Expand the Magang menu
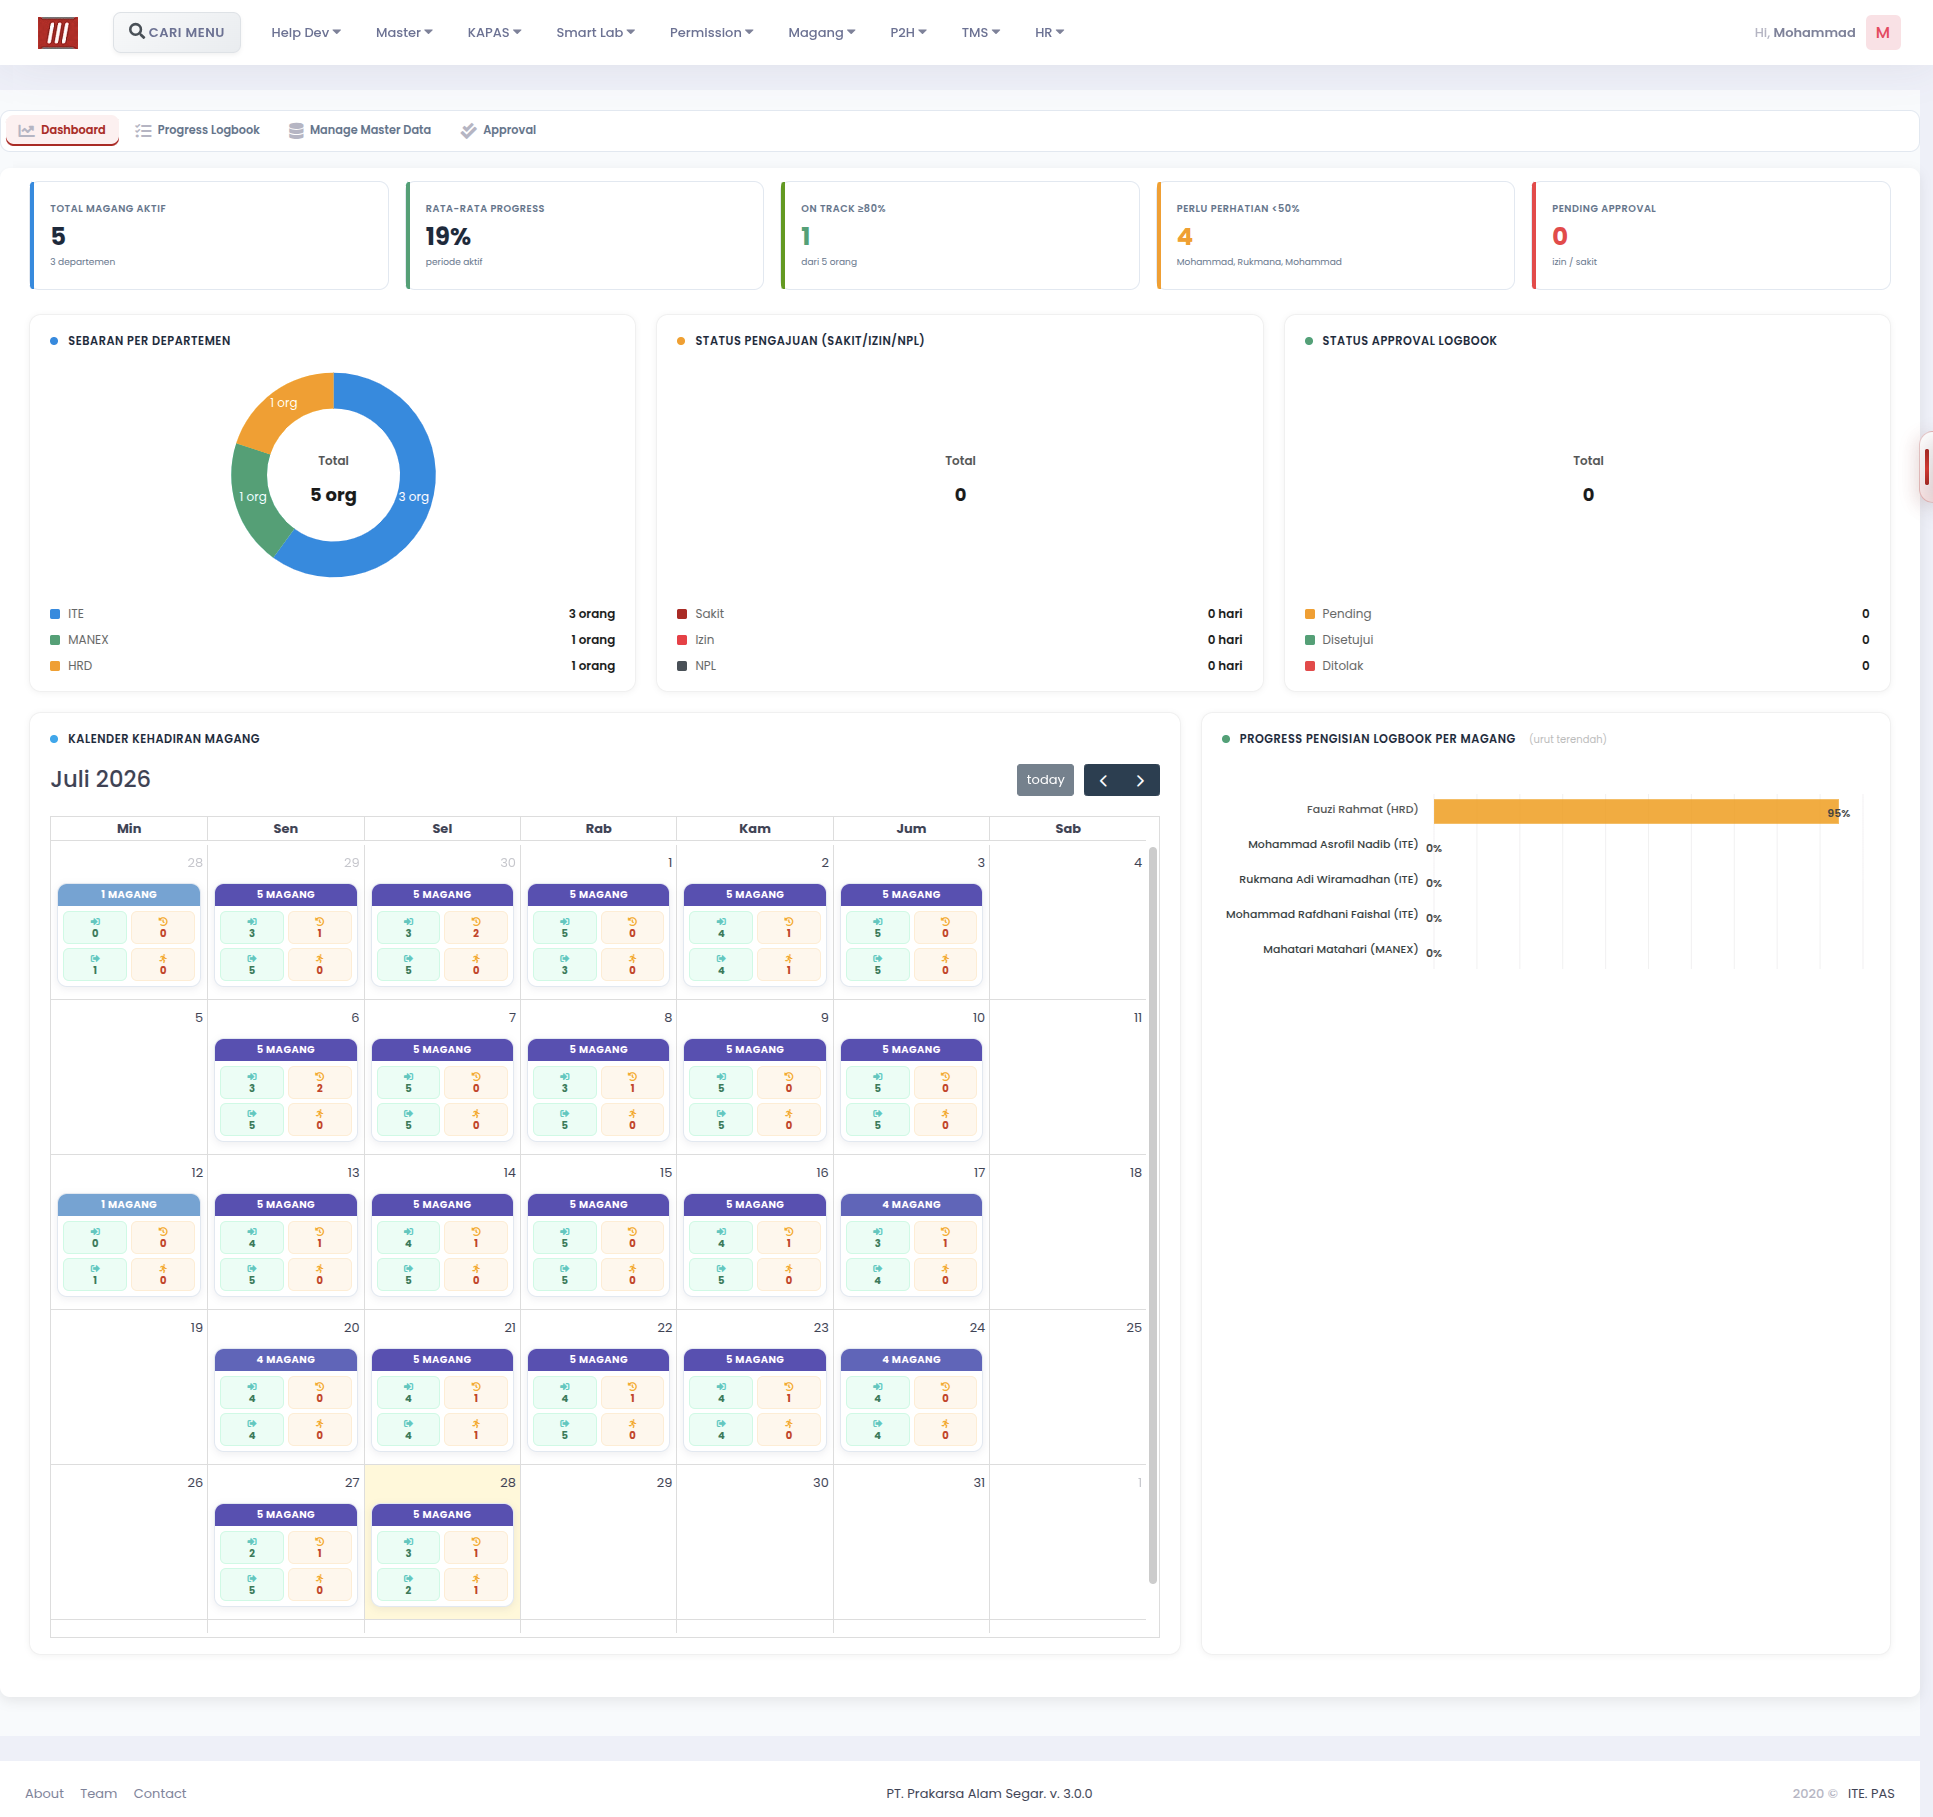 [821, 32]
